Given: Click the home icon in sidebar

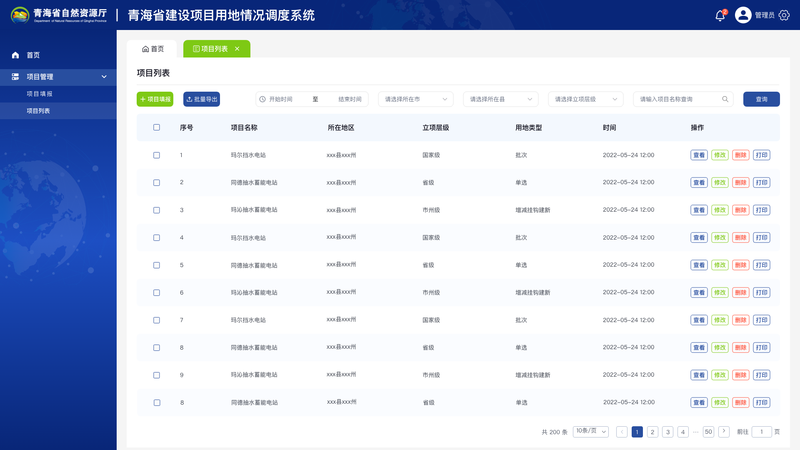Looking at the screenshot, I should pyautogui.click(x=15, y=55).
